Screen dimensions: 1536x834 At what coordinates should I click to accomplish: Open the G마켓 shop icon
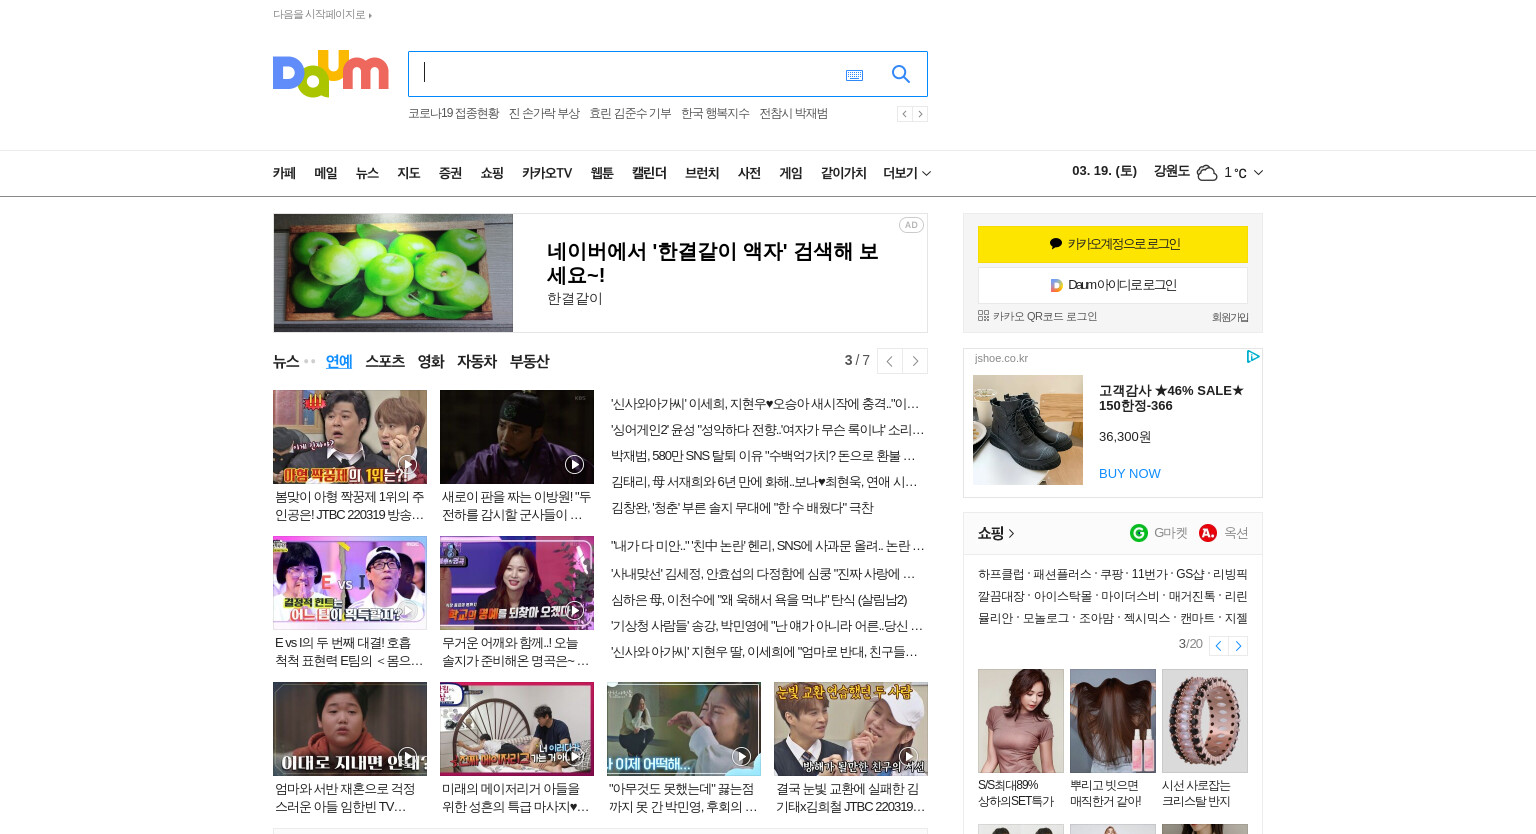tap(1139, 533)
